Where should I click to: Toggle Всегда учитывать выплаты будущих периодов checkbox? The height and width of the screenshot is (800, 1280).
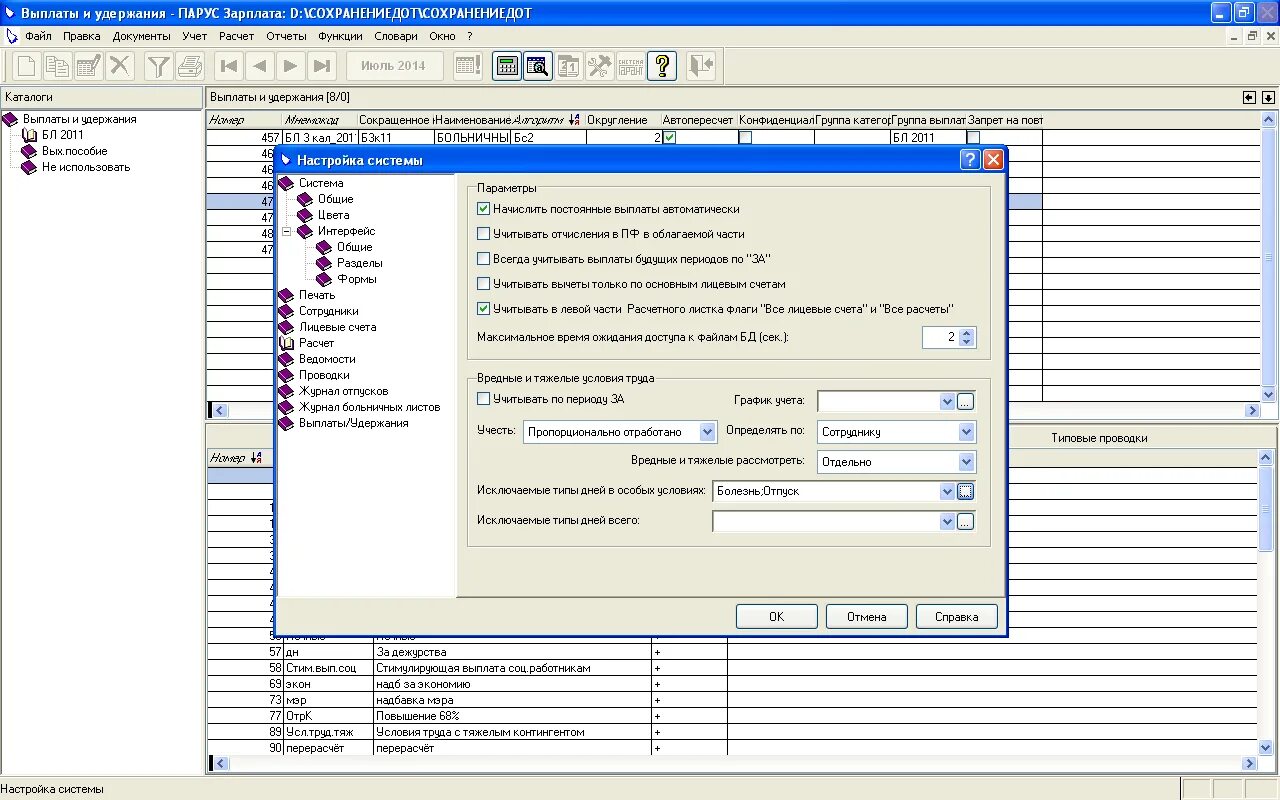[484, 259]
